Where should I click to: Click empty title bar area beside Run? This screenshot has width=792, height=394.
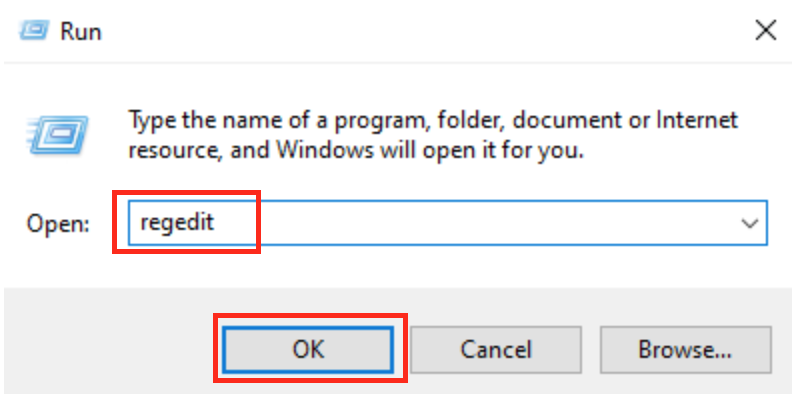(404, 31)
